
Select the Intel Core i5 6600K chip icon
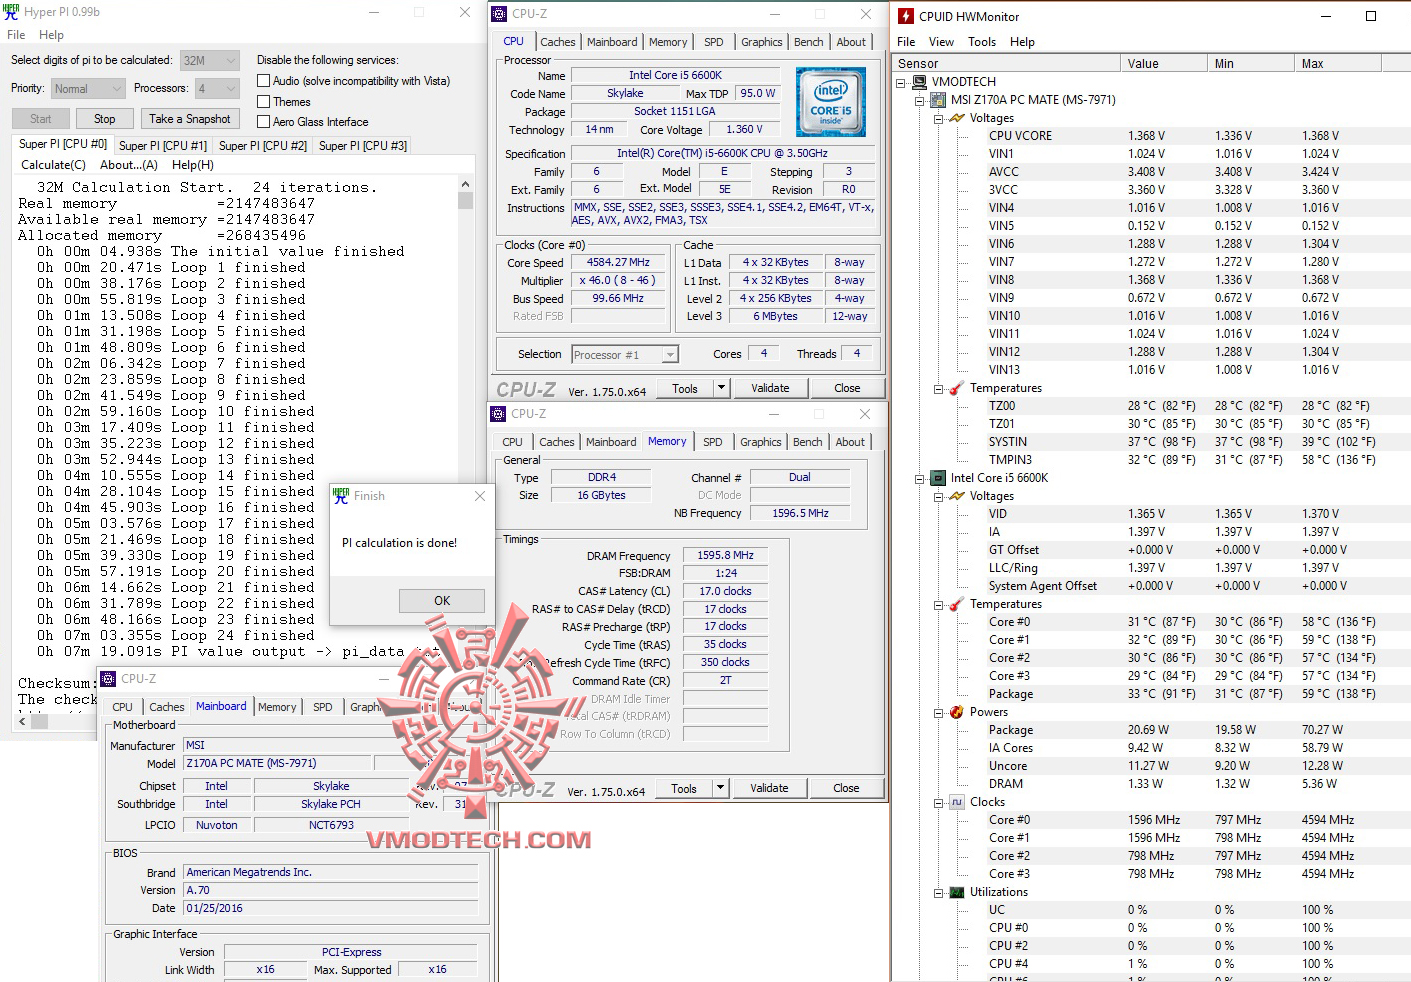[x=938, y=478]
